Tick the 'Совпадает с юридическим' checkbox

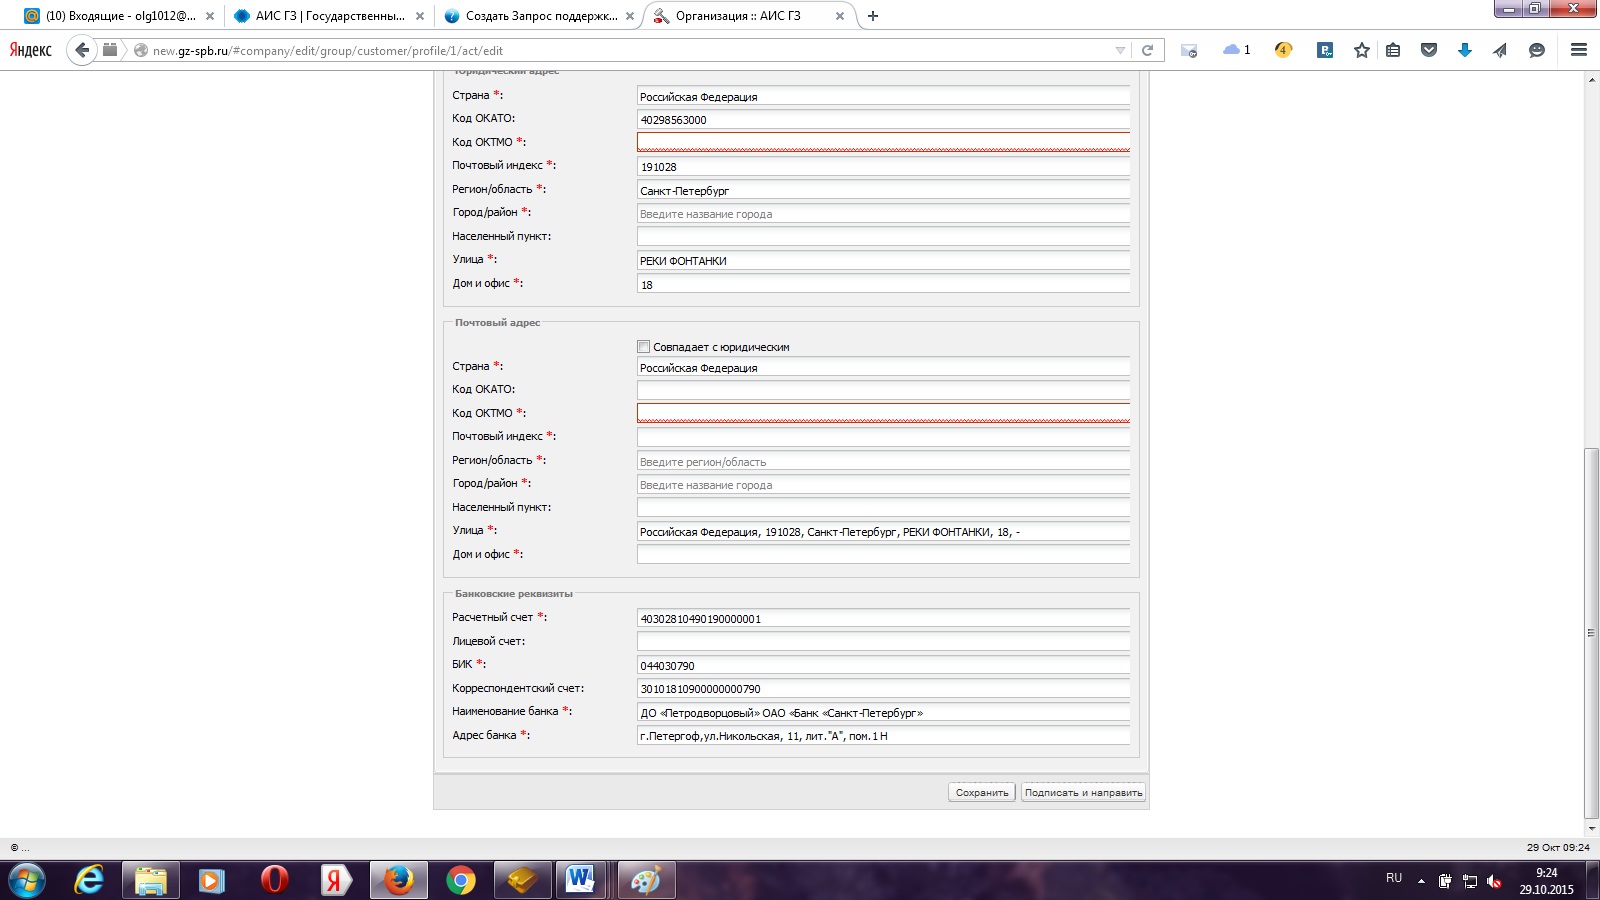(x=643, y=347)
